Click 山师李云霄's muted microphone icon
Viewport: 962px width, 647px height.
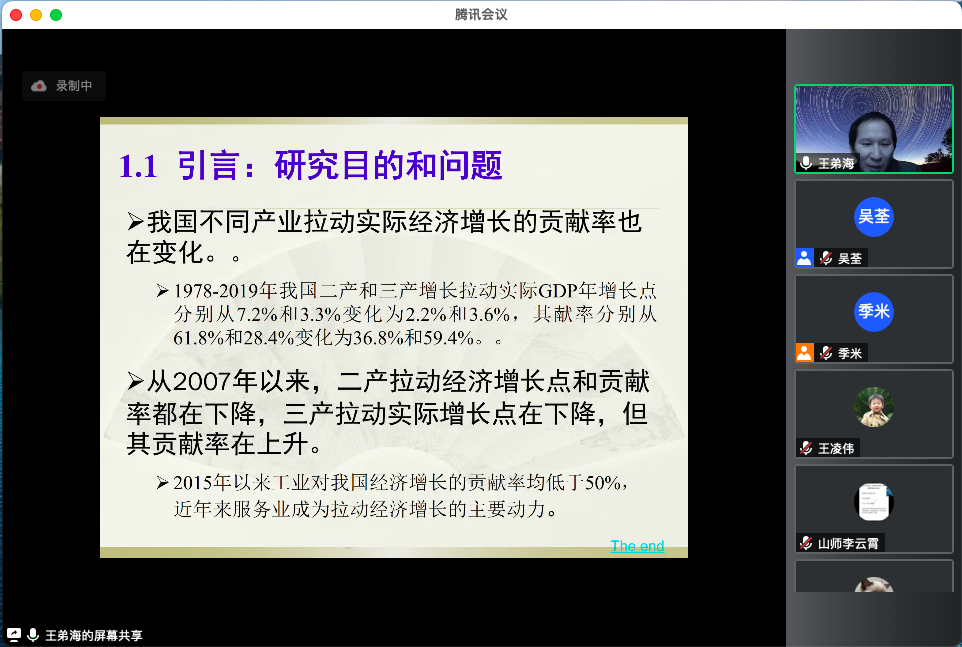click(806, 542)
